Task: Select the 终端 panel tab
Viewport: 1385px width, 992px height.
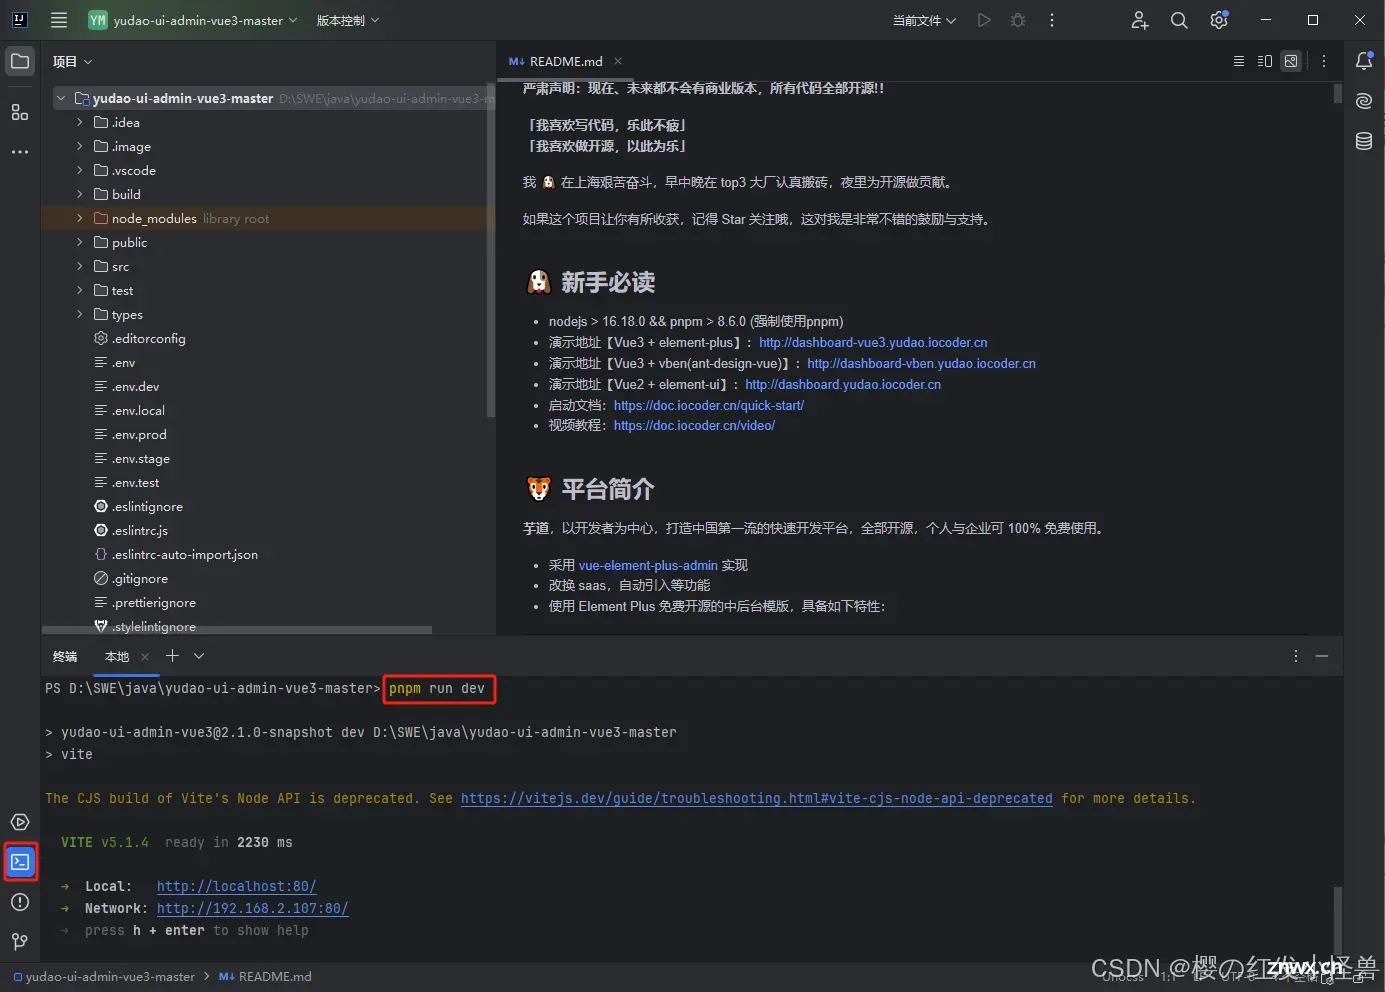Action: coord(65,657)
